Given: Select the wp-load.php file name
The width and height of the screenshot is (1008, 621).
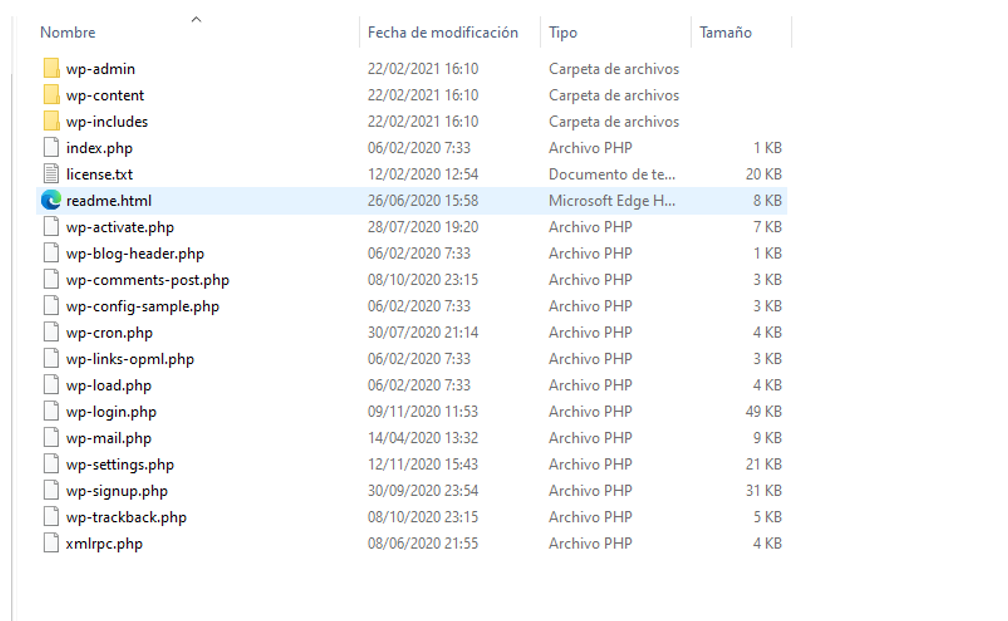Looking at the screenshot, I should click(109, 385).
